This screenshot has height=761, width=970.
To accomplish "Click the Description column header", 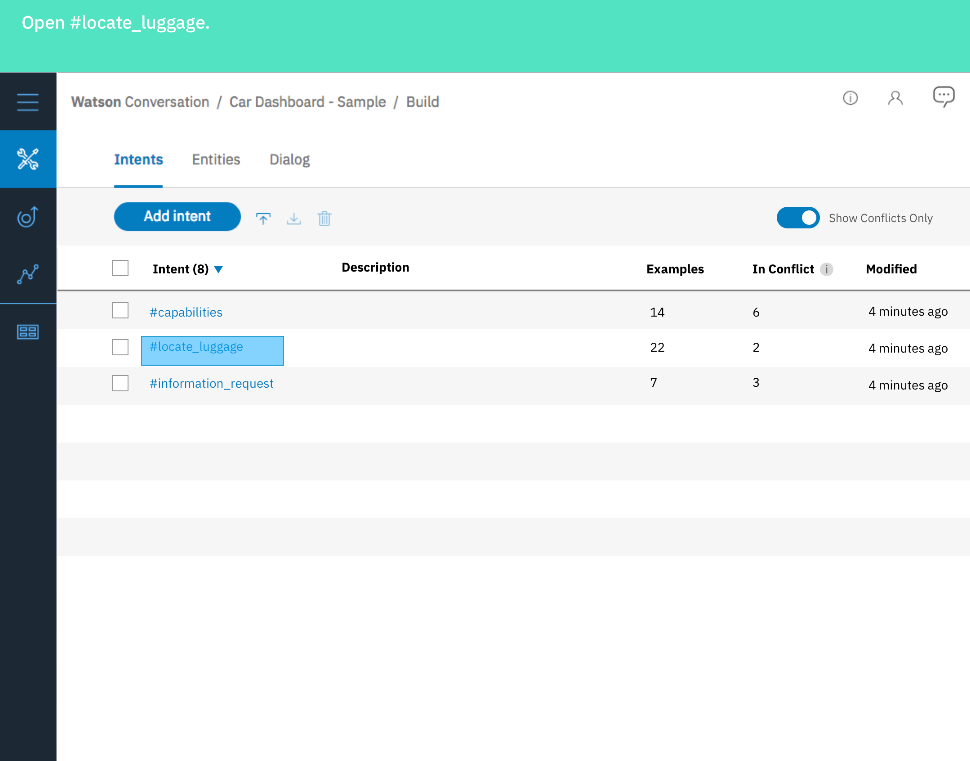I will coord(376,267).
